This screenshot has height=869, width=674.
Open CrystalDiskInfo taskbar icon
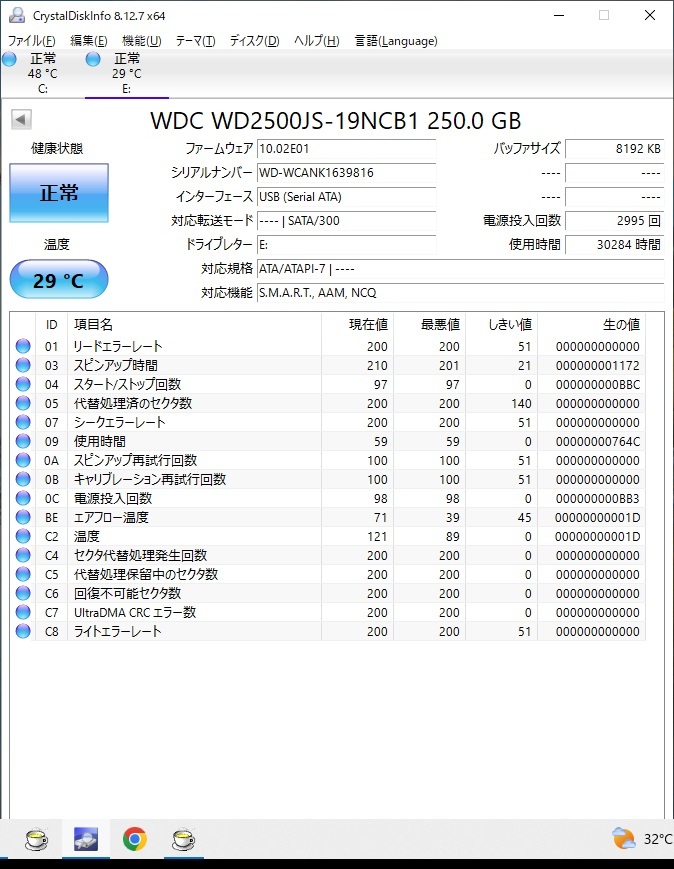pos(86,839)
